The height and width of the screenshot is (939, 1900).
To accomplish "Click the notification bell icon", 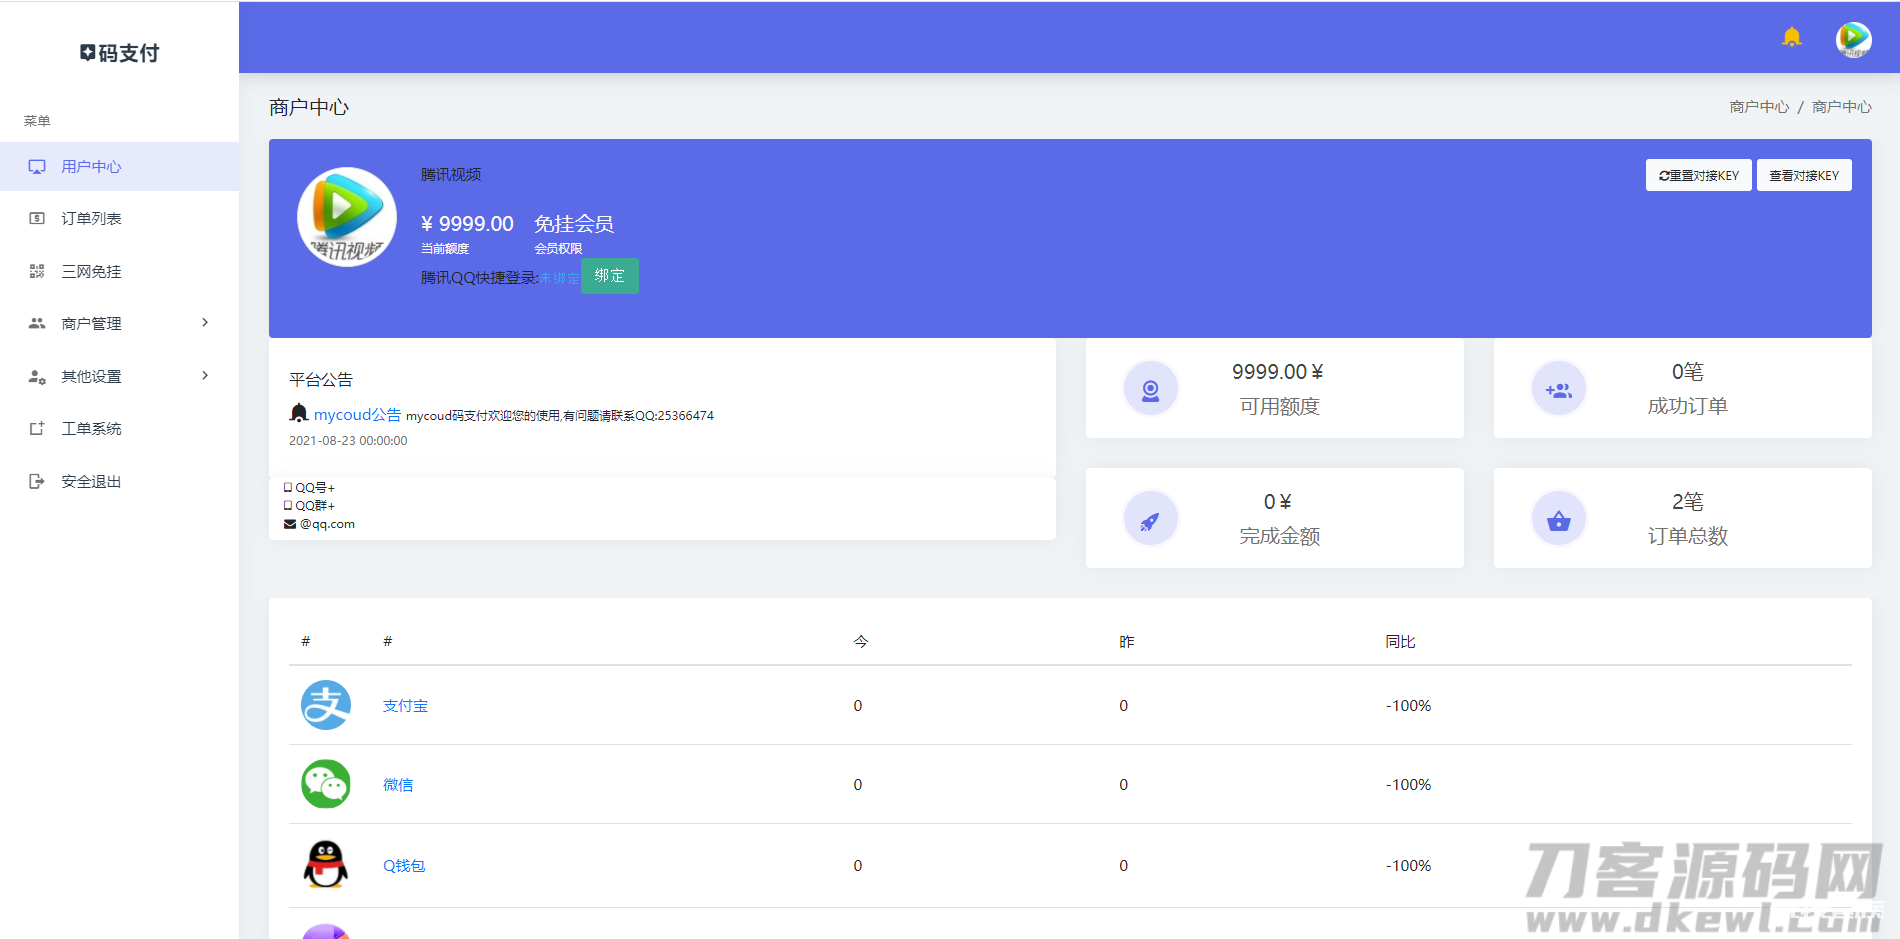I will click(x=1791, y=38).
